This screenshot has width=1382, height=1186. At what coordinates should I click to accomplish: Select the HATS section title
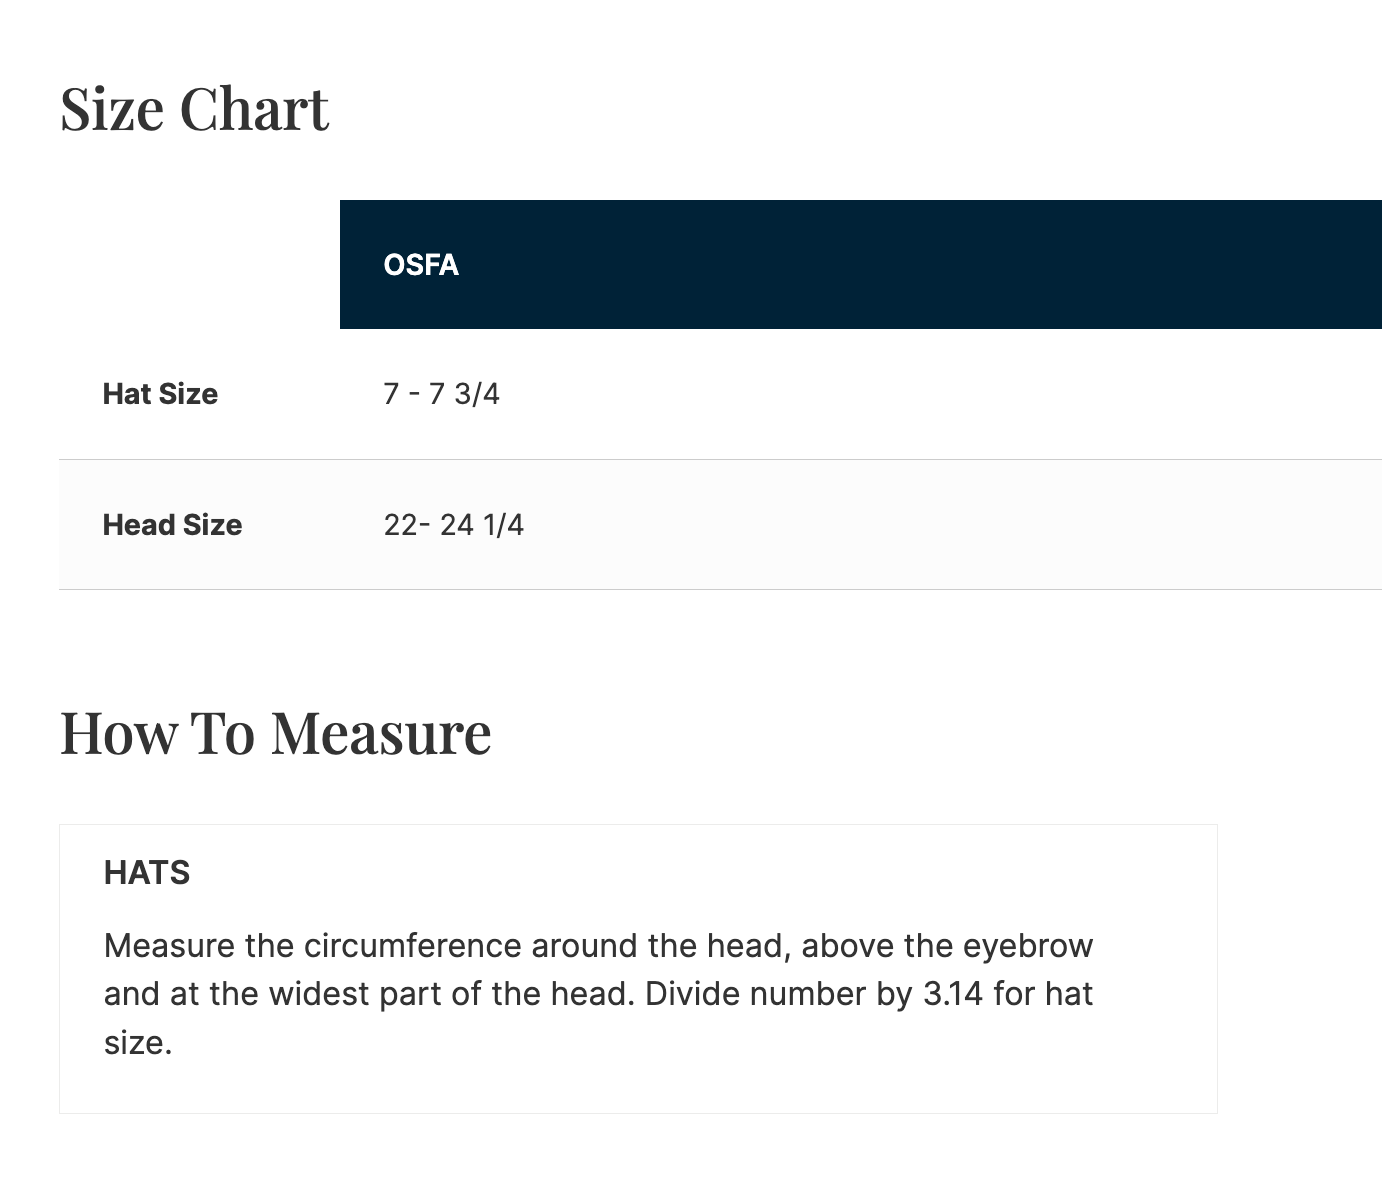pyautogui.click(x=147, y=873)
